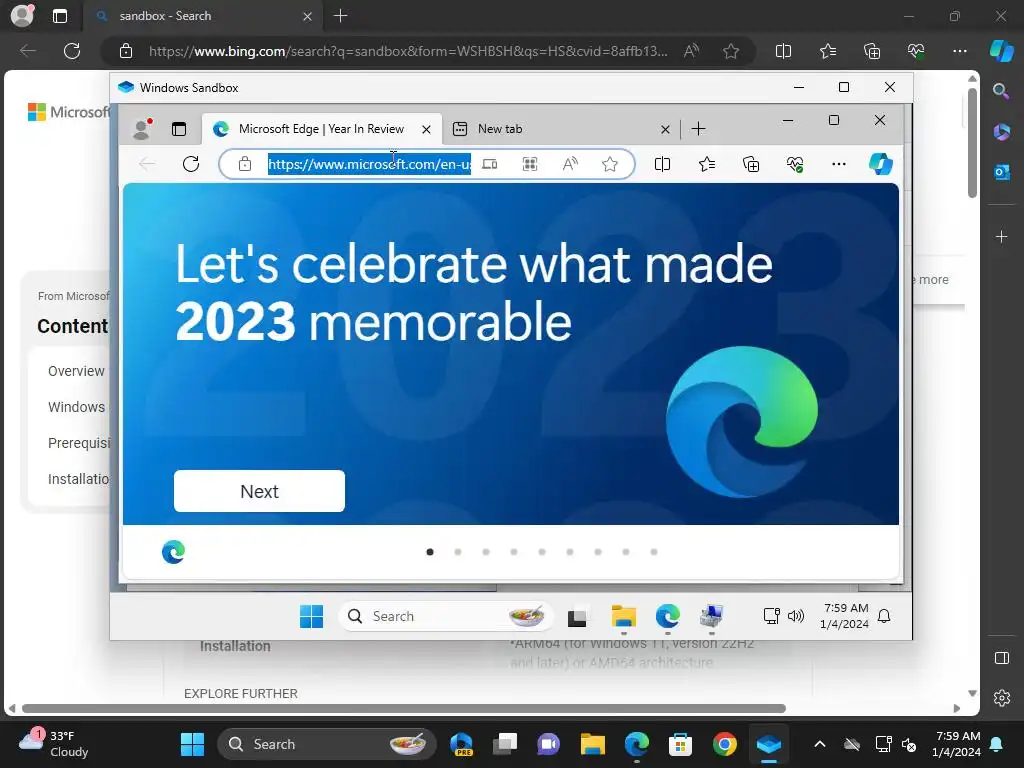Open host Windows Start menu
The image size is (1024, 768).
tap(192, 744)
